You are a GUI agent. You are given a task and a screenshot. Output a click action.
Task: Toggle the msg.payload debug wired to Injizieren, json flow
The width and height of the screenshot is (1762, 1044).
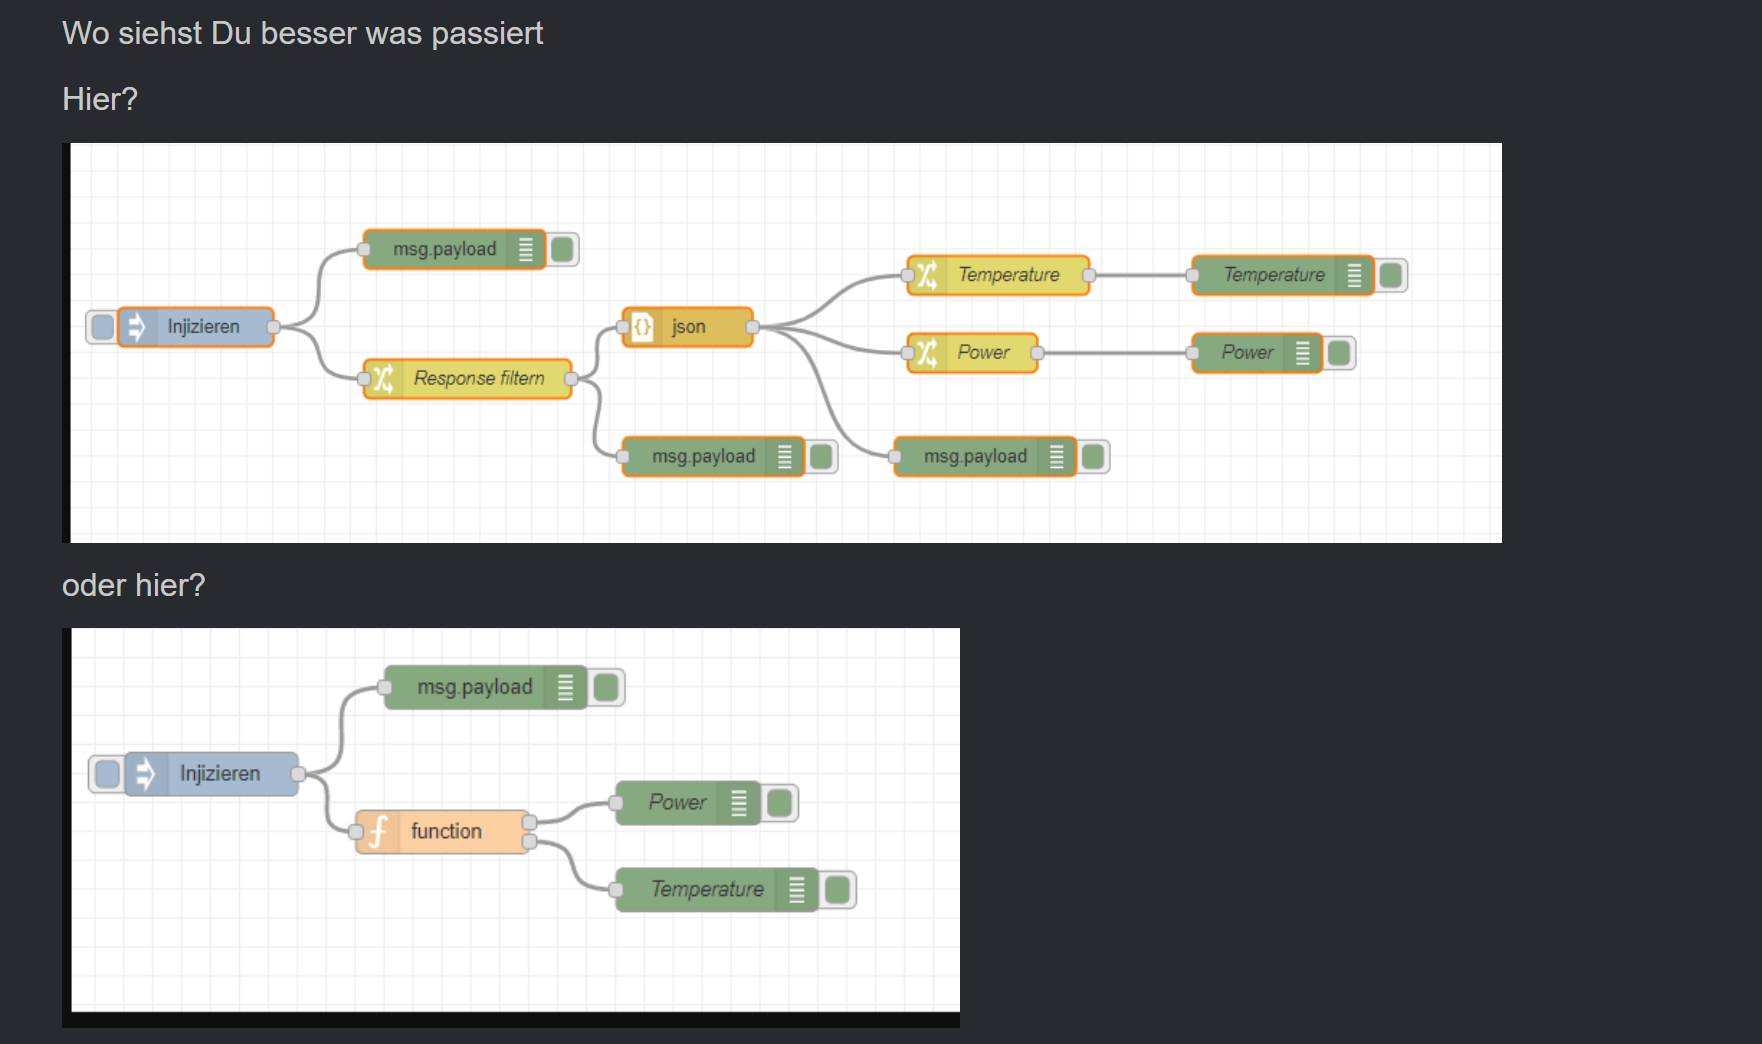pos(564,250)
